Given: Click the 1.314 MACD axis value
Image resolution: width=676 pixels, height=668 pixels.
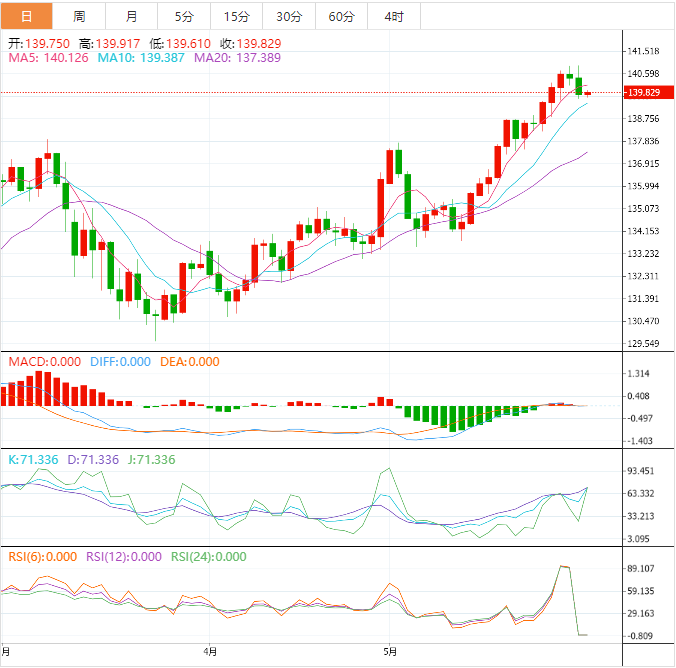Looking at the screenshot, I should pos(638,373).
